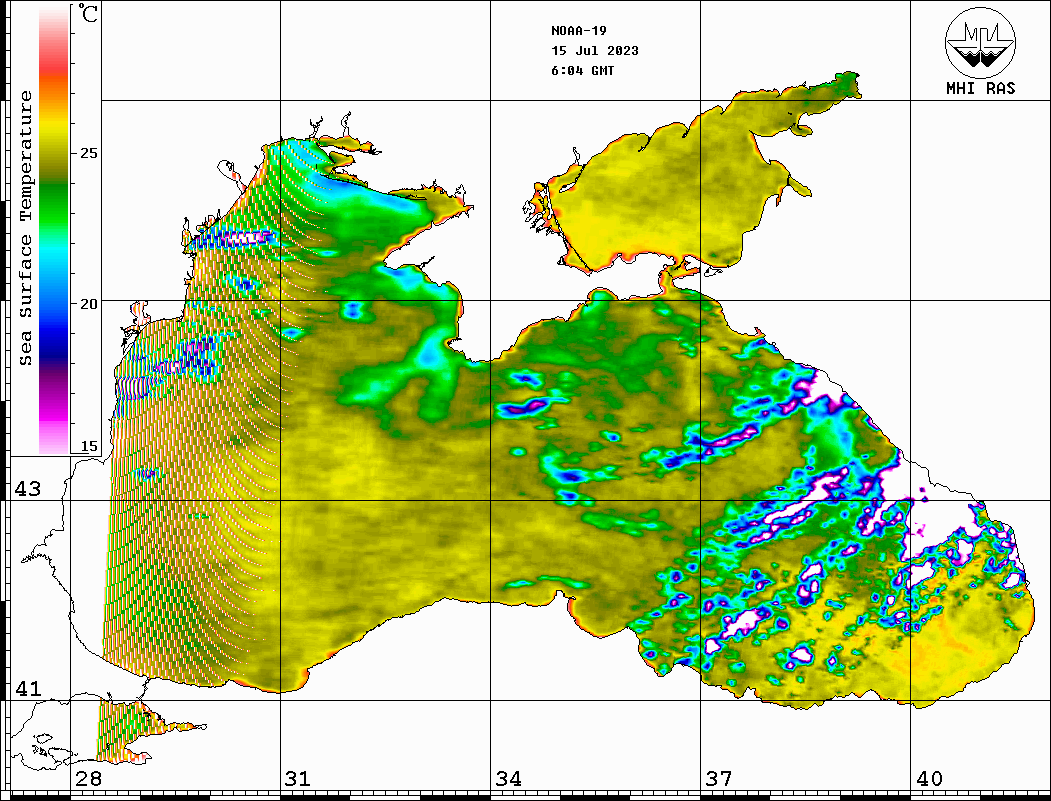Image resolution: width=1051 pixels, height=801 pixels.
Task: Click longitude label "28"
Action: pos(88,778)
